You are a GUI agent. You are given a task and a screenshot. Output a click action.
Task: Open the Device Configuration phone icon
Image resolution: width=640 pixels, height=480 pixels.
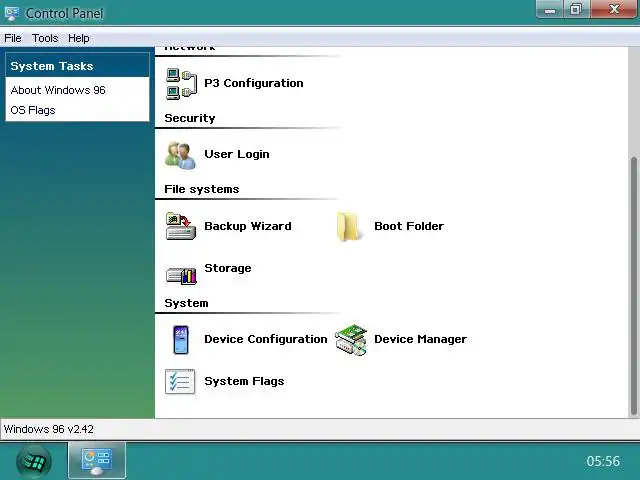point(181,340)
